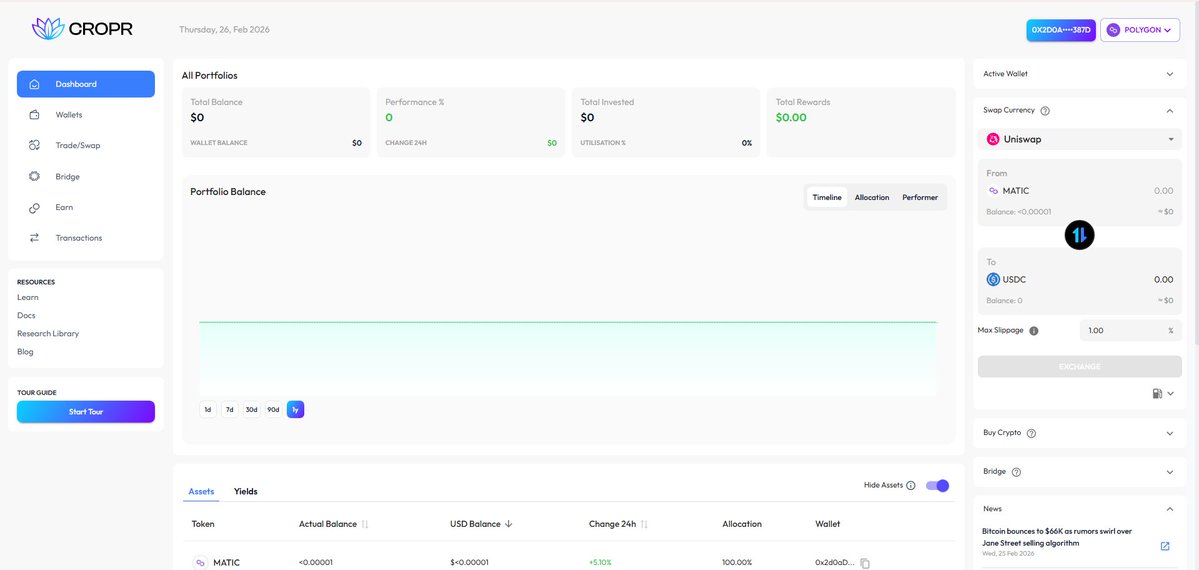Click the CROPR lotus logo
This screenshot has width=1199, height=570.
[x=47, y=29]
